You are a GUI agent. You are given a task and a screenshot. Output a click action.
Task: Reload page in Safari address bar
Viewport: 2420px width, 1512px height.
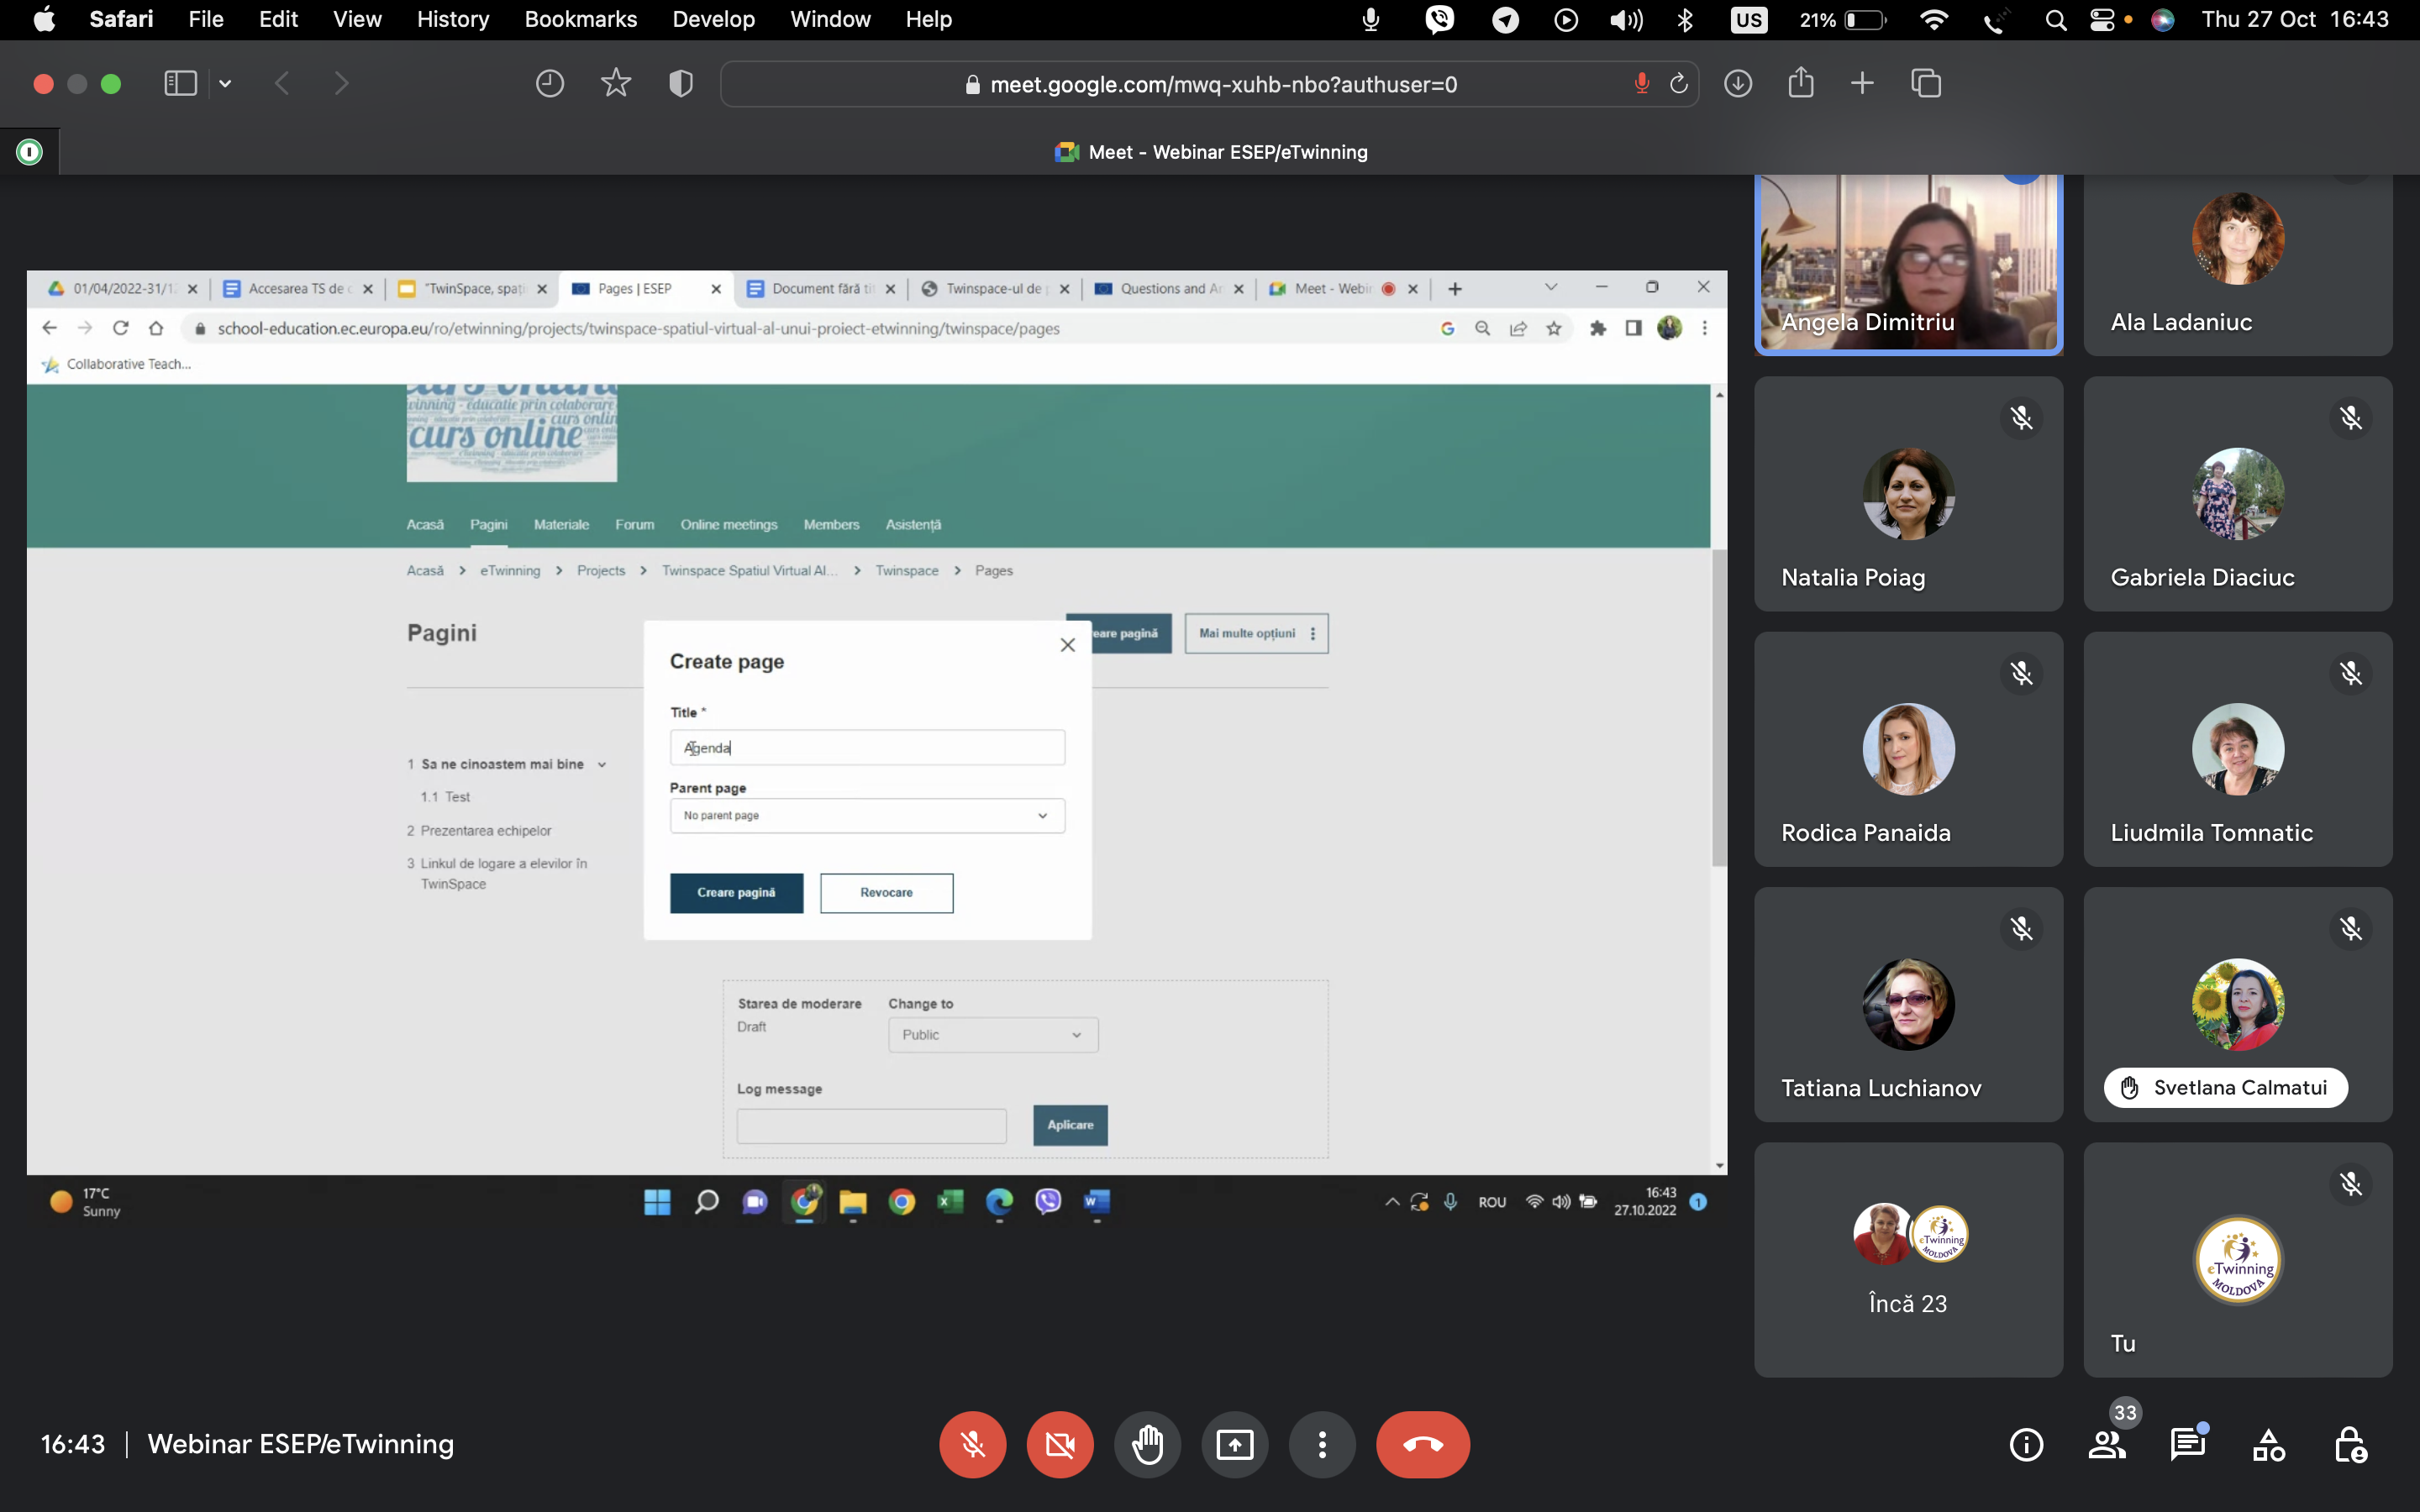coord(1679,84)
